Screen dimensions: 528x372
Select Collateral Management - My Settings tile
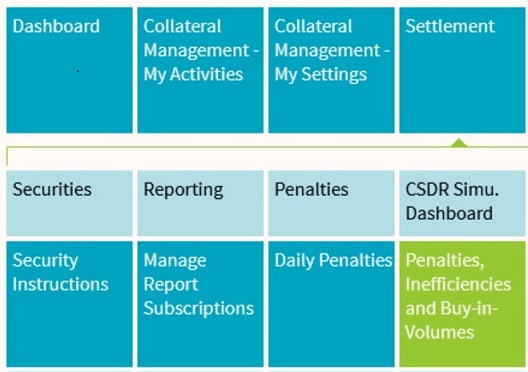[331, 70]
